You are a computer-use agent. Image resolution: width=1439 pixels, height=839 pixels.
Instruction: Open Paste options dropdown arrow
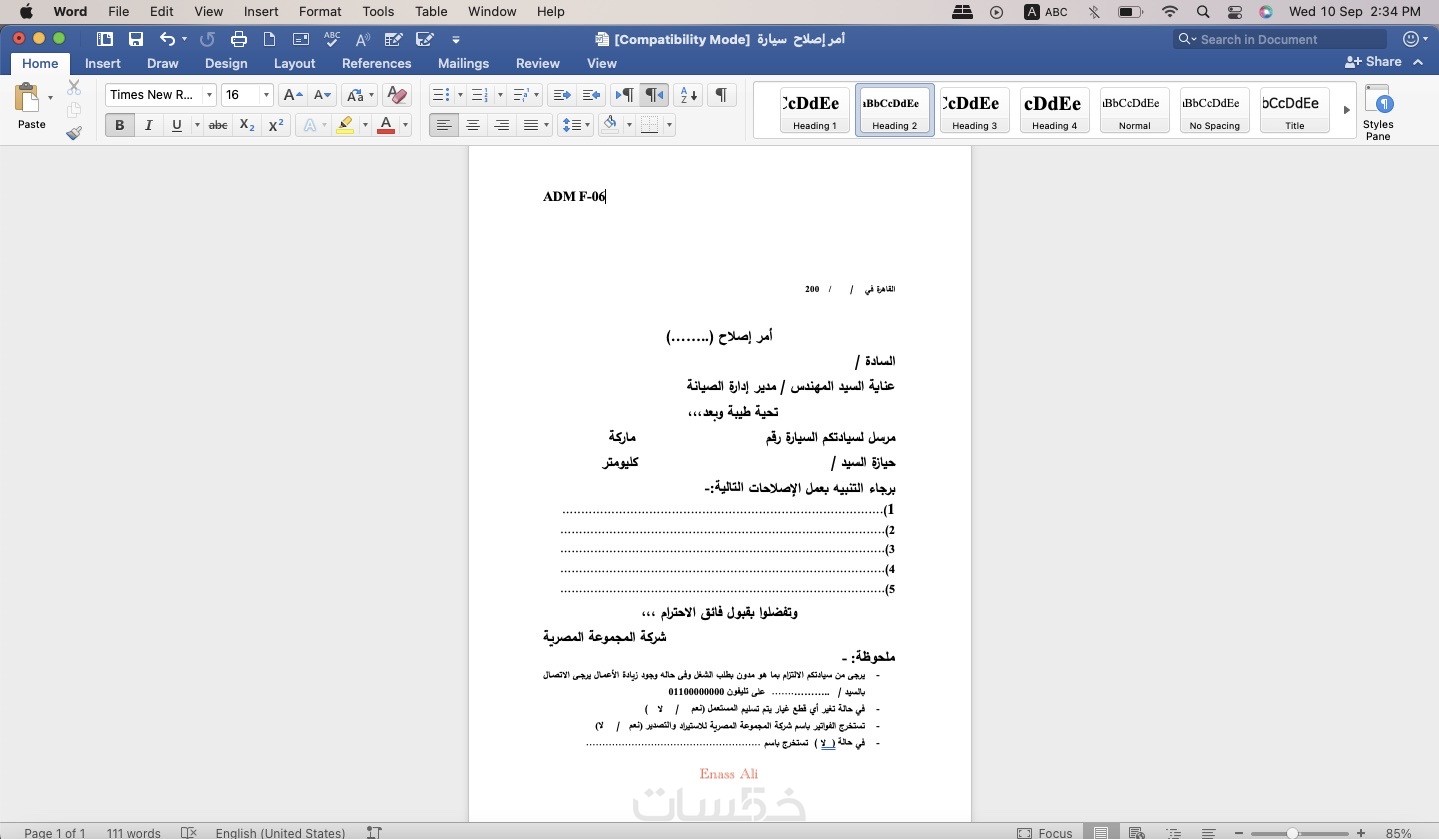(x=50, y=98)
